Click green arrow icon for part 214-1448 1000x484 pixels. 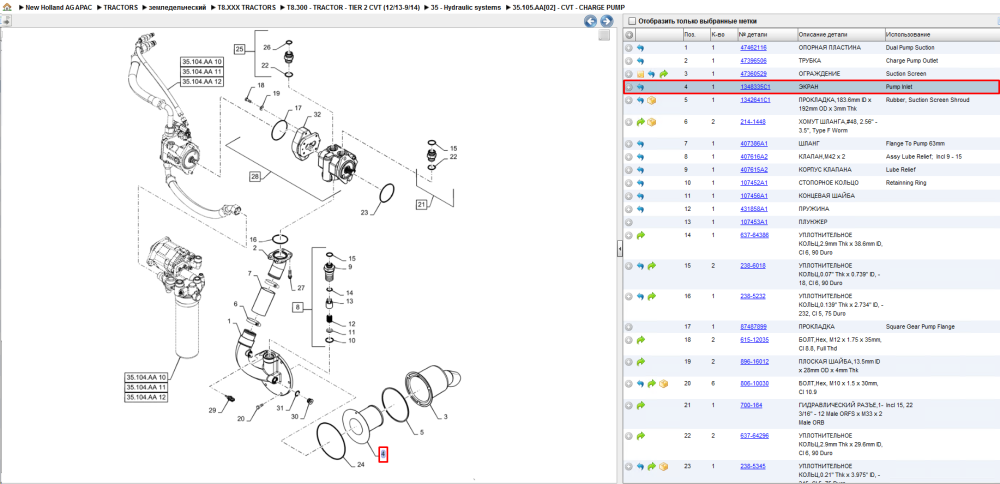coord(640,121)
